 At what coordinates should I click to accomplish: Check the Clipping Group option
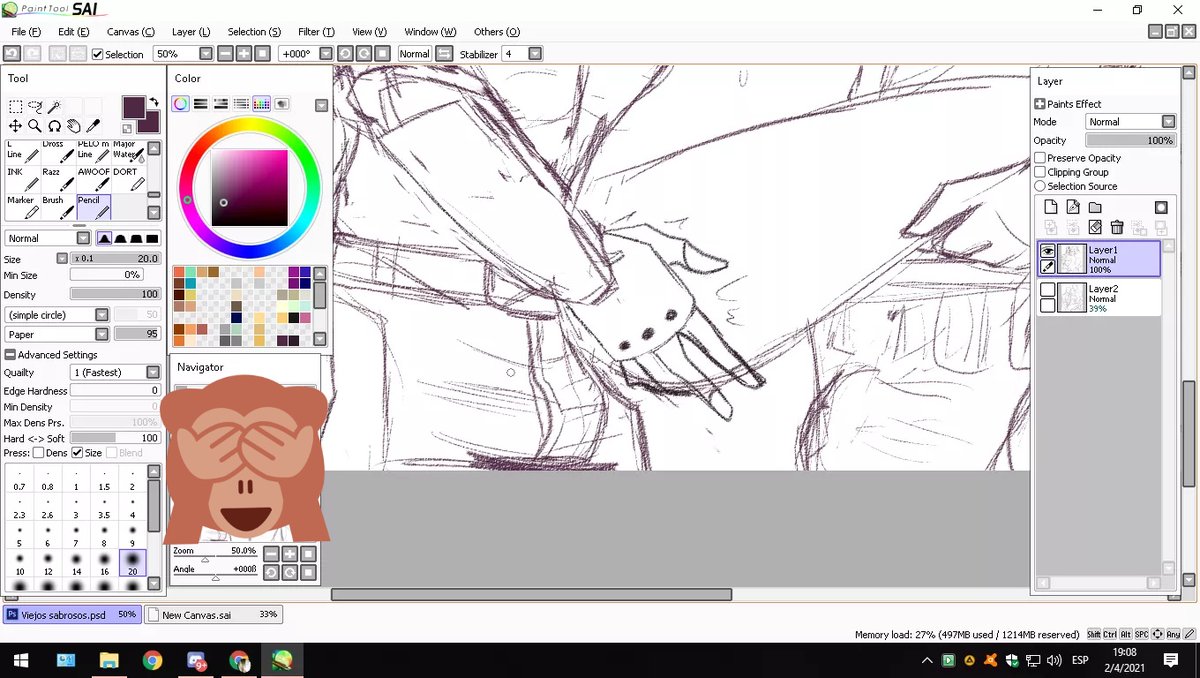click(x=1039, y=172)
